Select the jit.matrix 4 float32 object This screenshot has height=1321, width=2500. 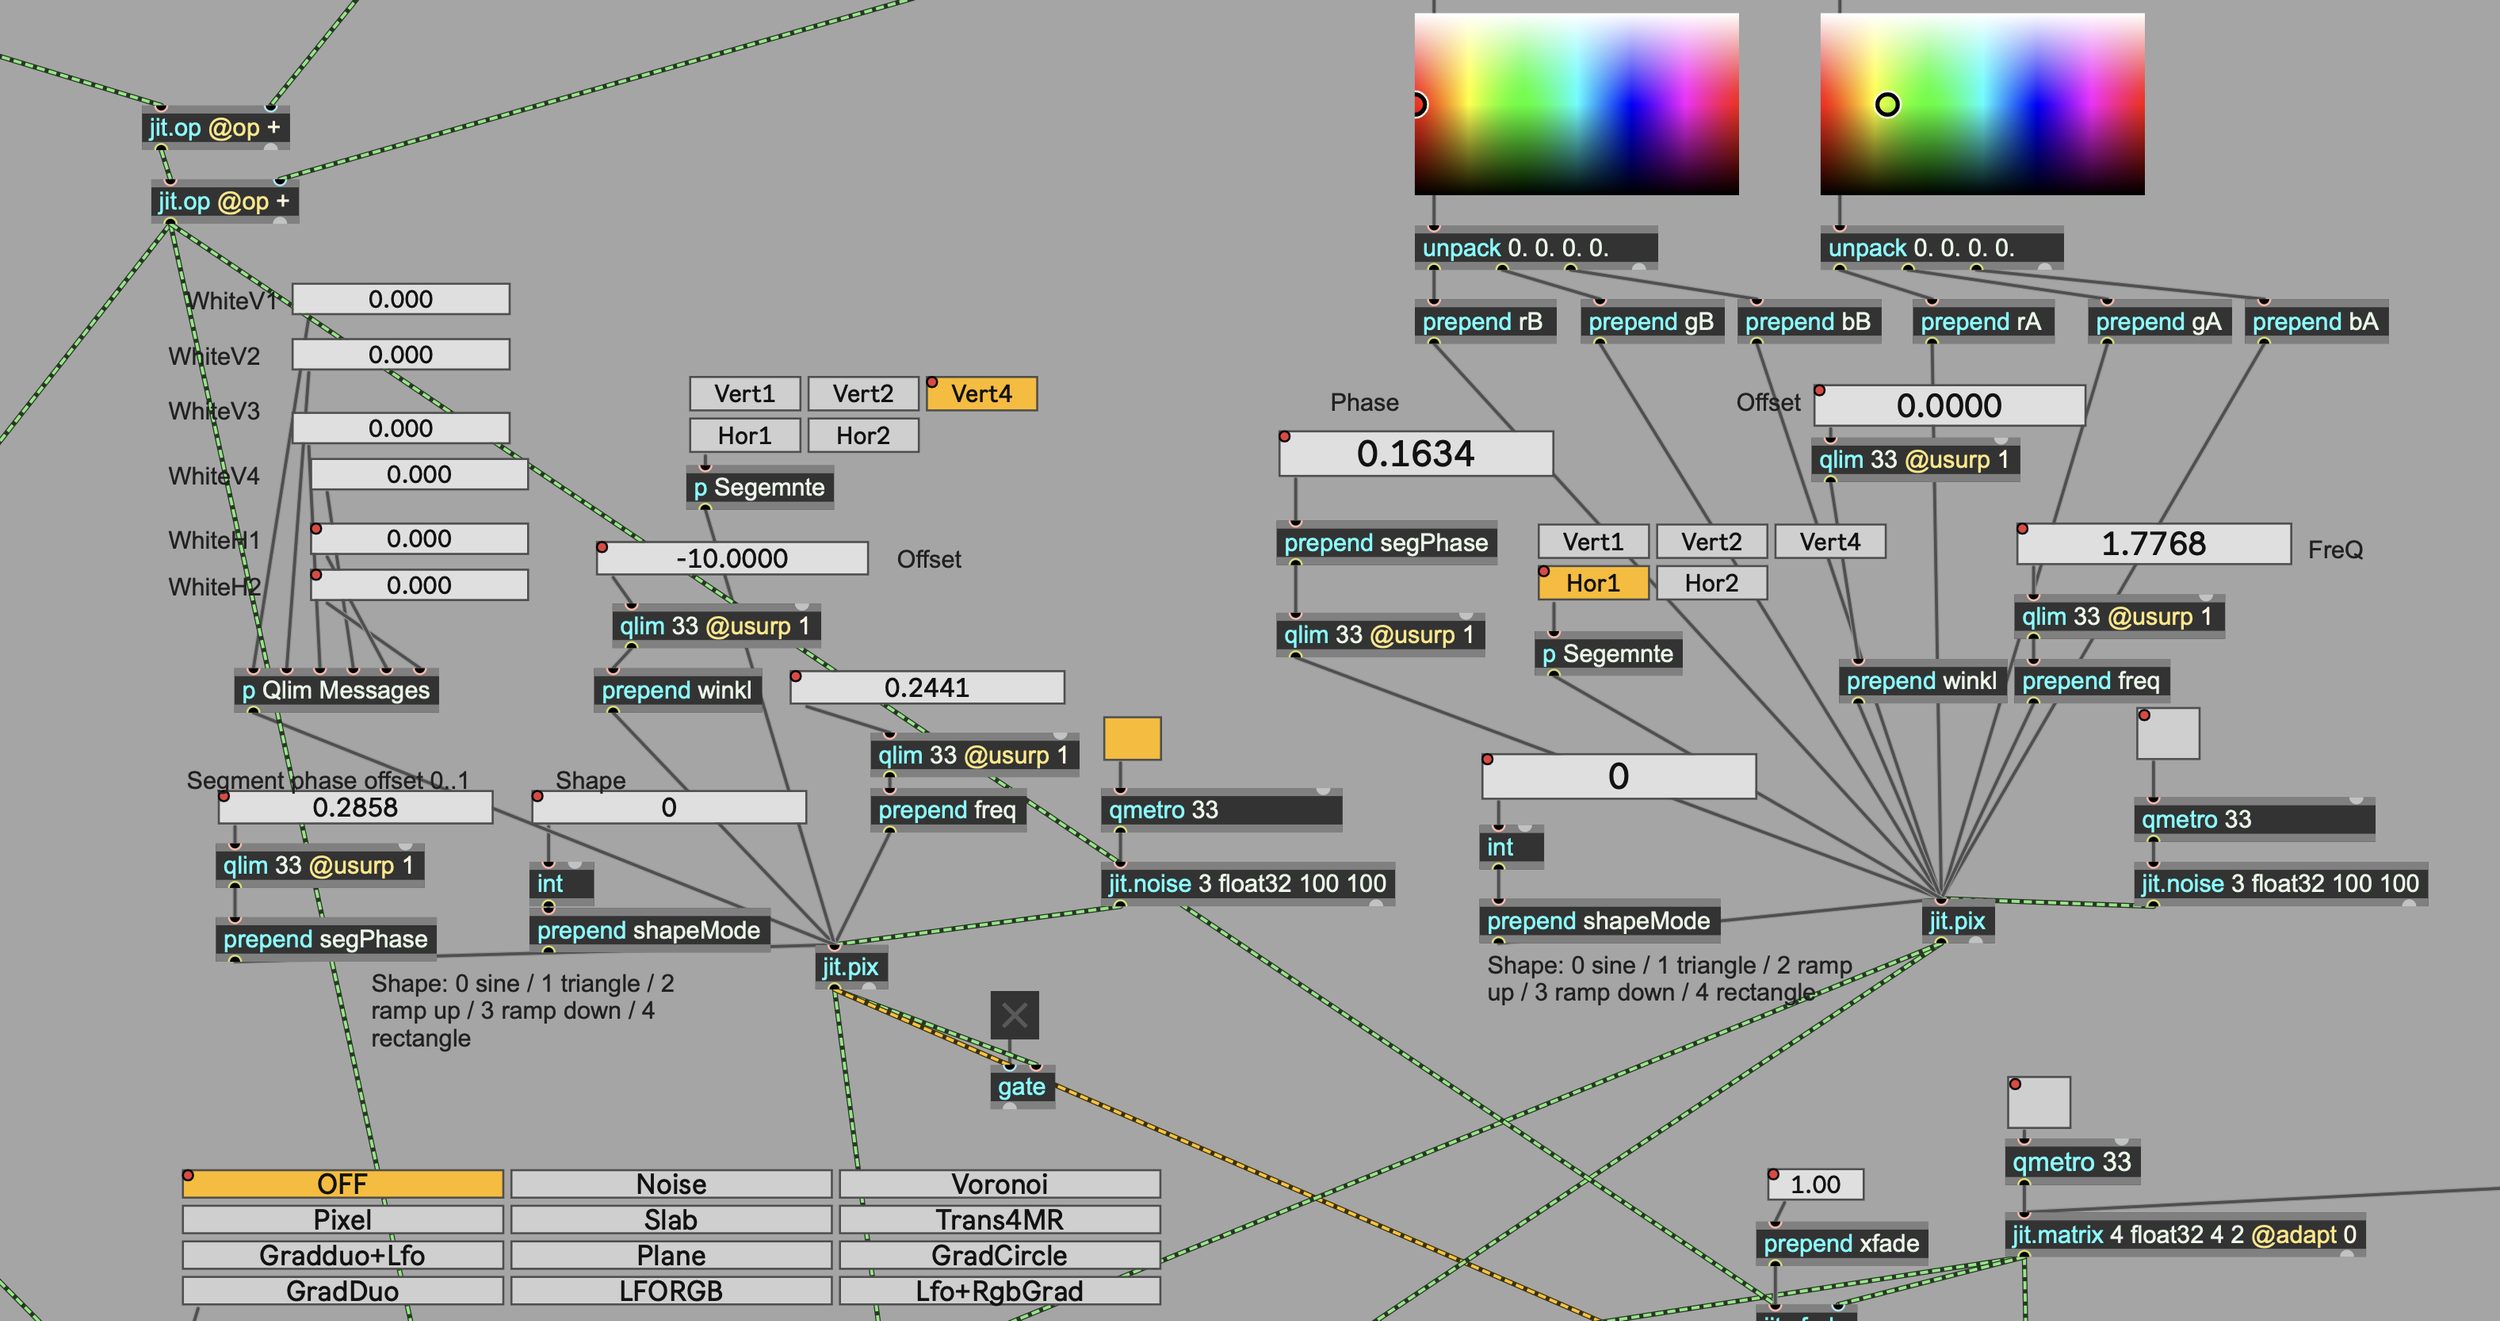[x=2185, y=1235]
